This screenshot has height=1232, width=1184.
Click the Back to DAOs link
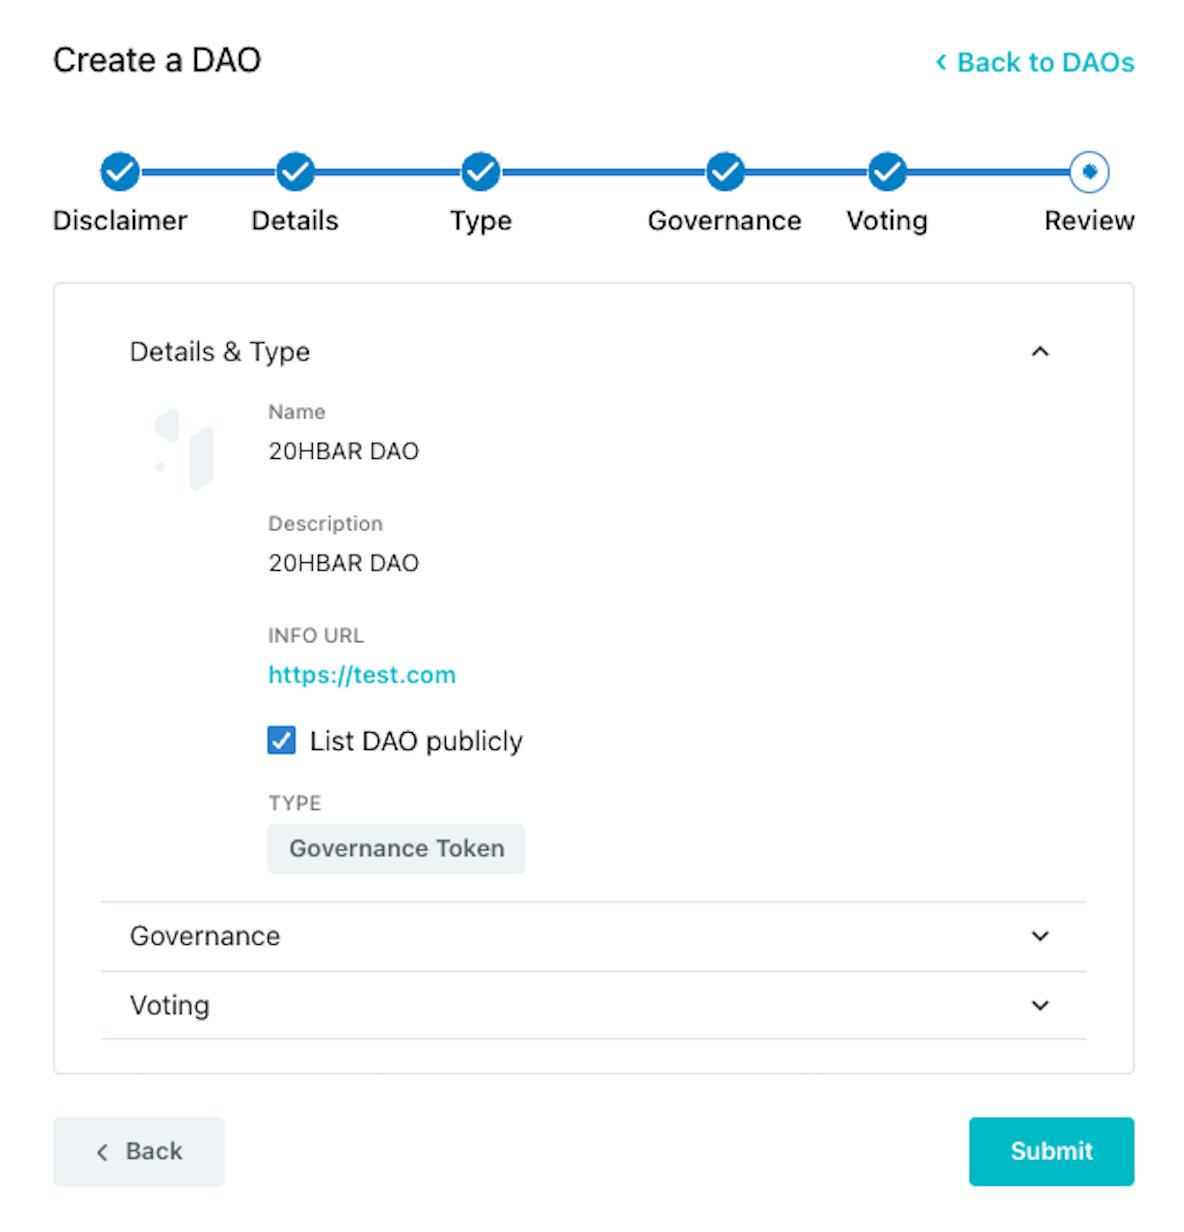[x=1035, y=62]
